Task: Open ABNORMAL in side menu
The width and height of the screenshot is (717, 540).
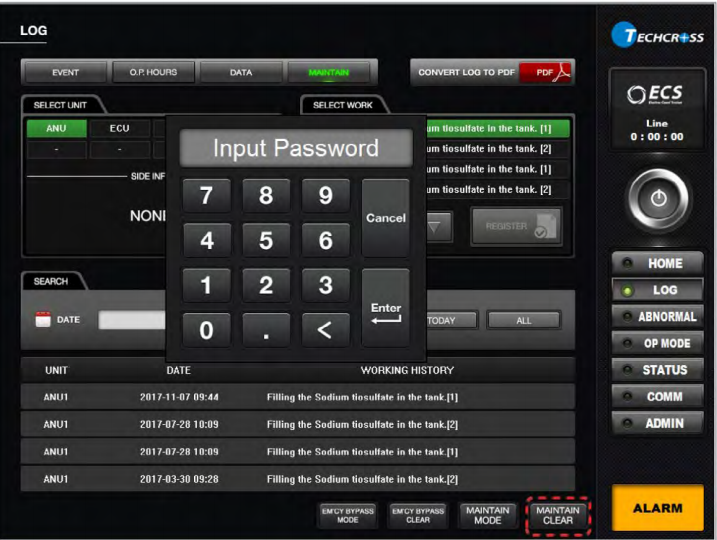Action: click(x=658, y=316)
